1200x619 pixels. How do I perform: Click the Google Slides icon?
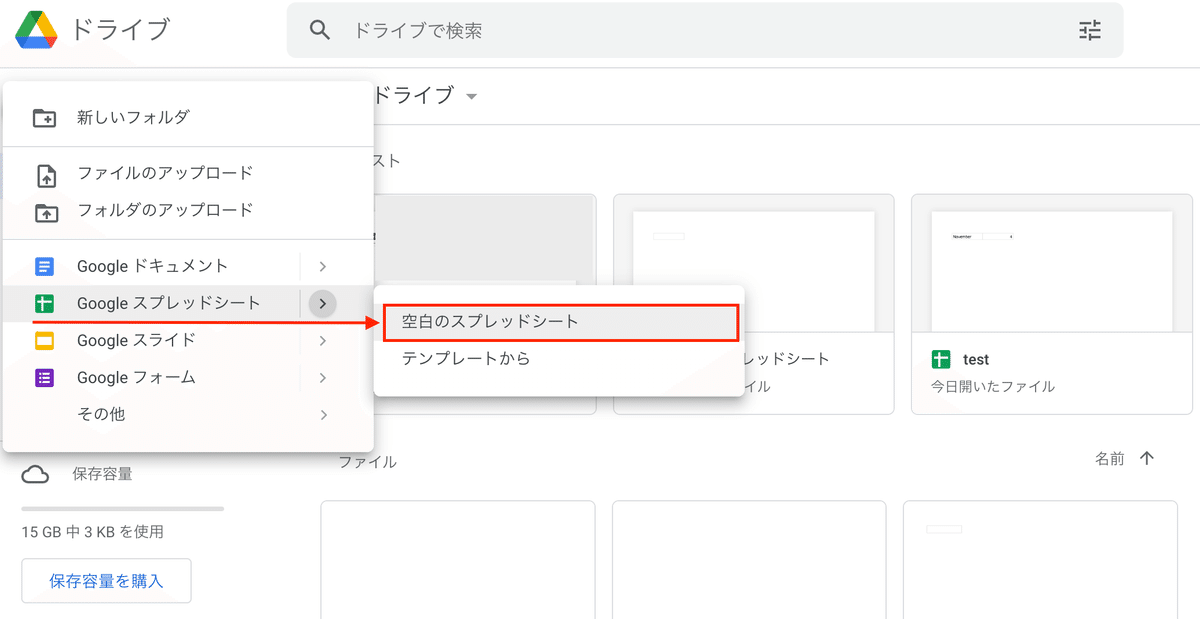pos(44,341)
